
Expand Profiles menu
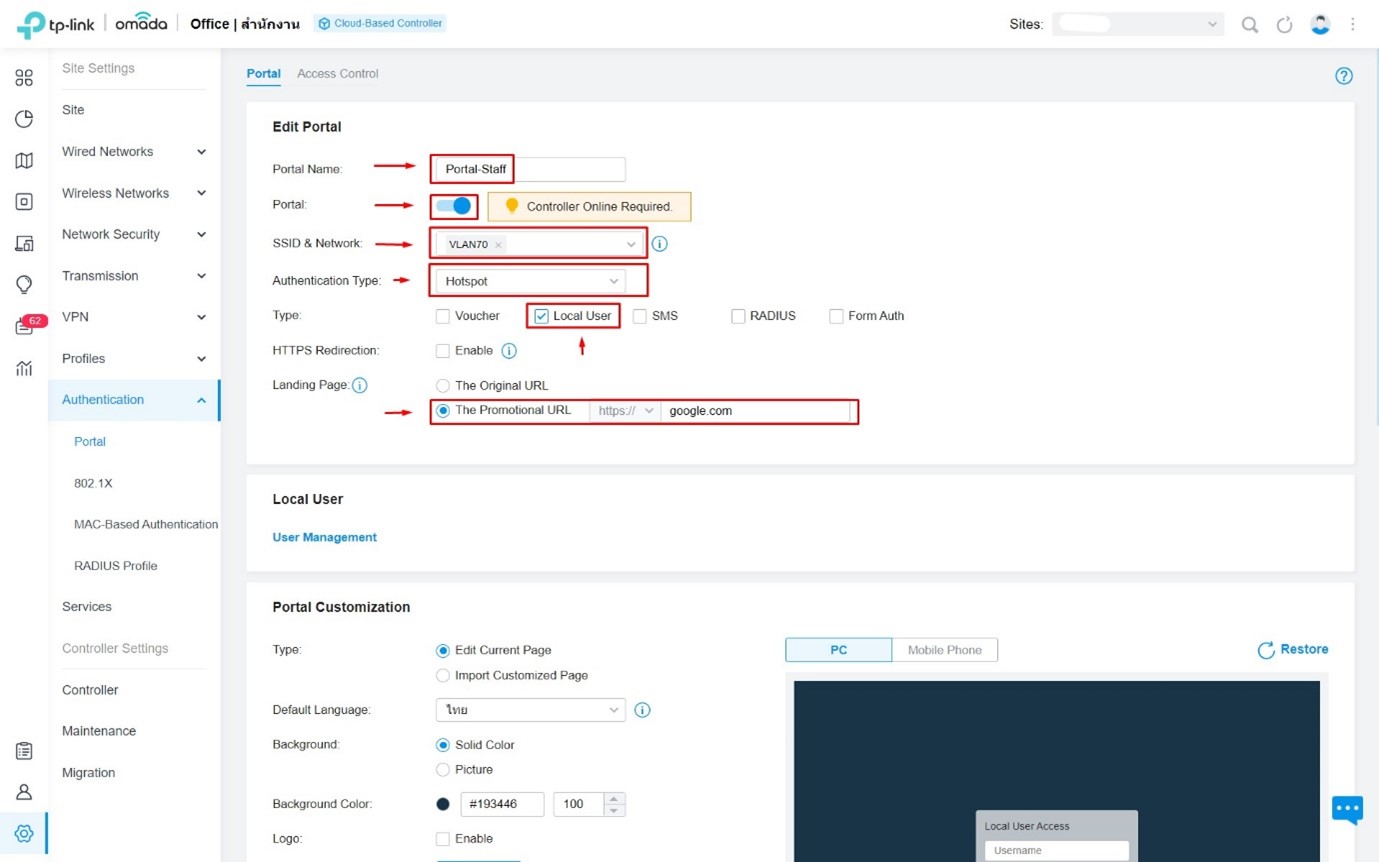(x=134, y=359)
